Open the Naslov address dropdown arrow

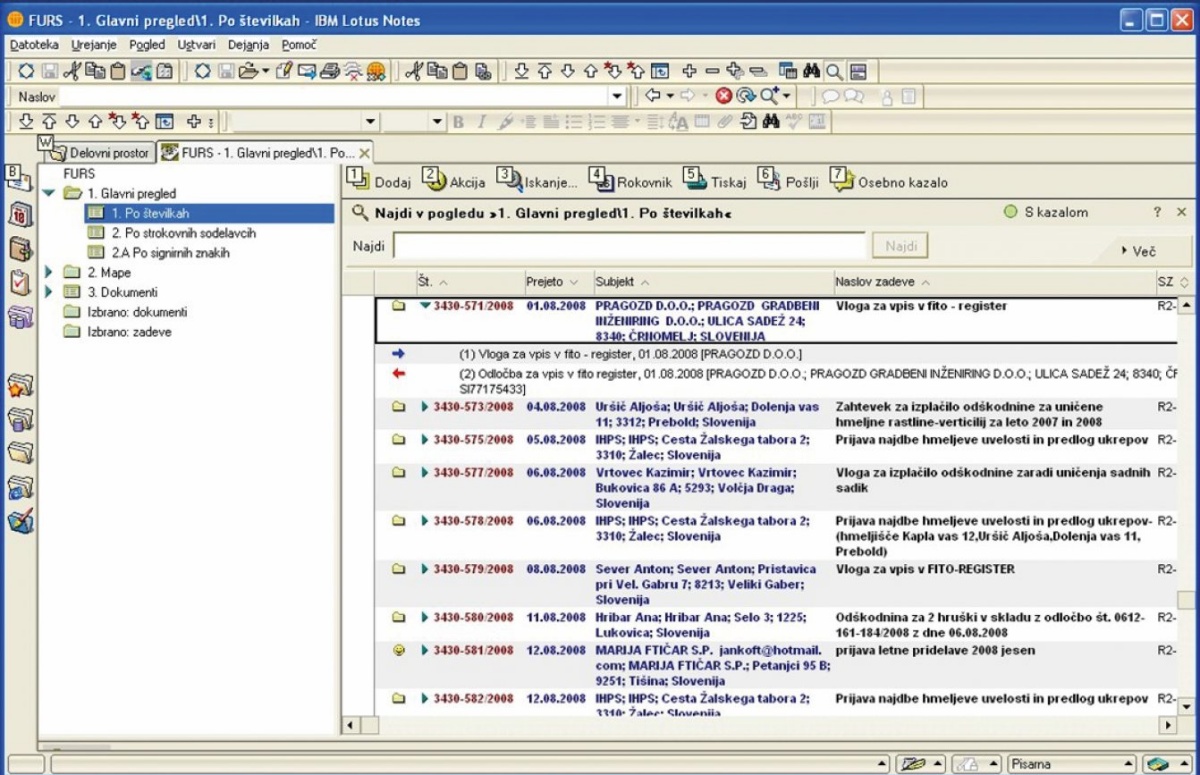(x=617, y=96)
